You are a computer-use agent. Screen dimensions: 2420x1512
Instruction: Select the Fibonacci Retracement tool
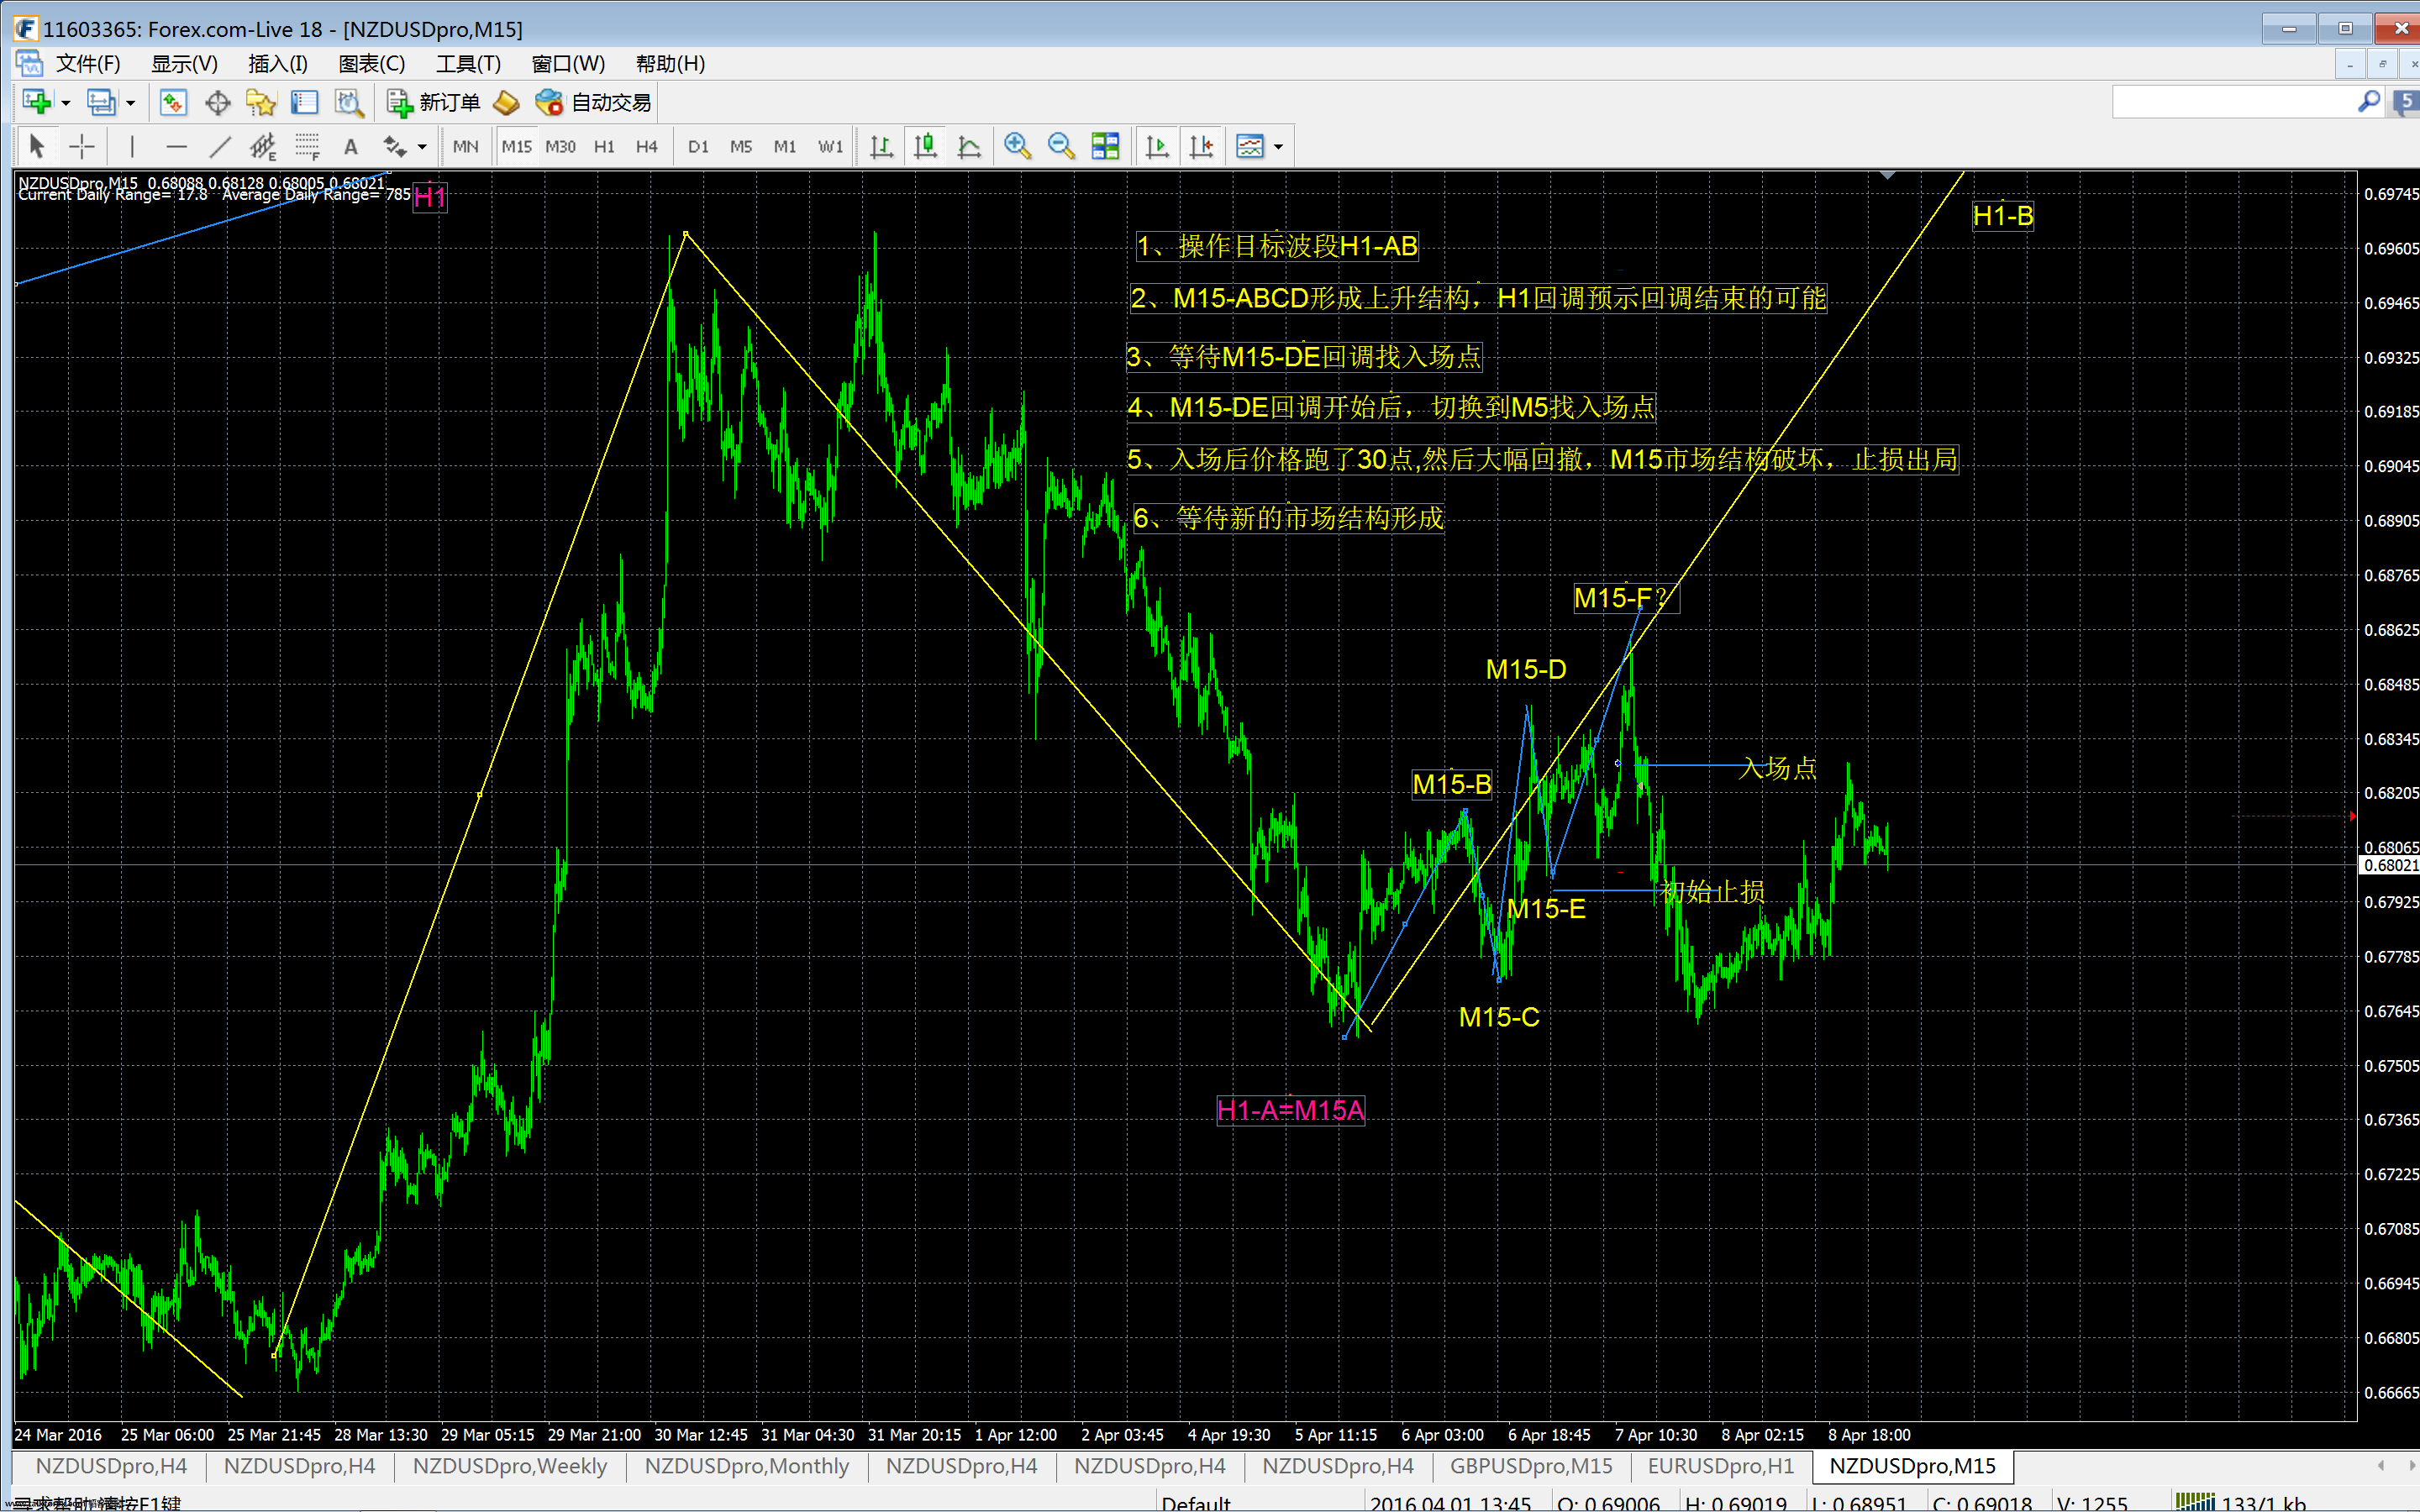(307, 147)
